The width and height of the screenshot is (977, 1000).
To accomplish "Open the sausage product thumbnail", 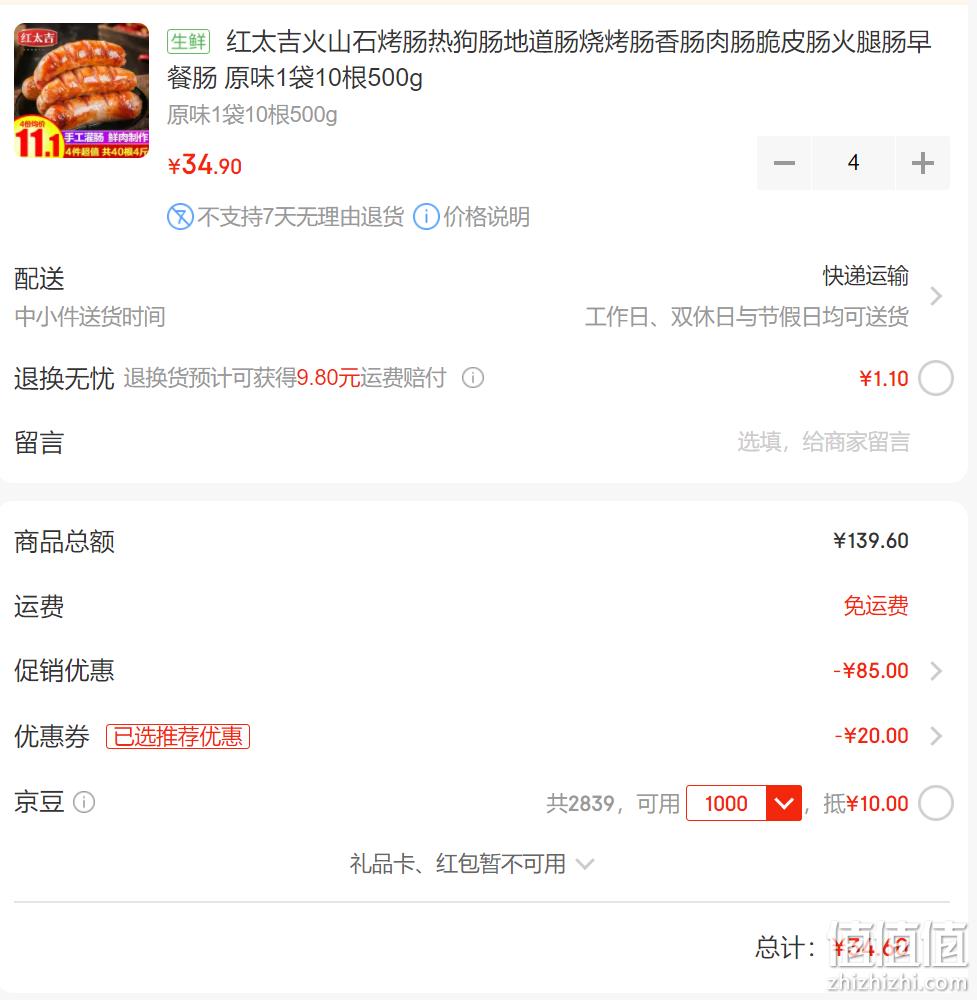I will point(82,90).
